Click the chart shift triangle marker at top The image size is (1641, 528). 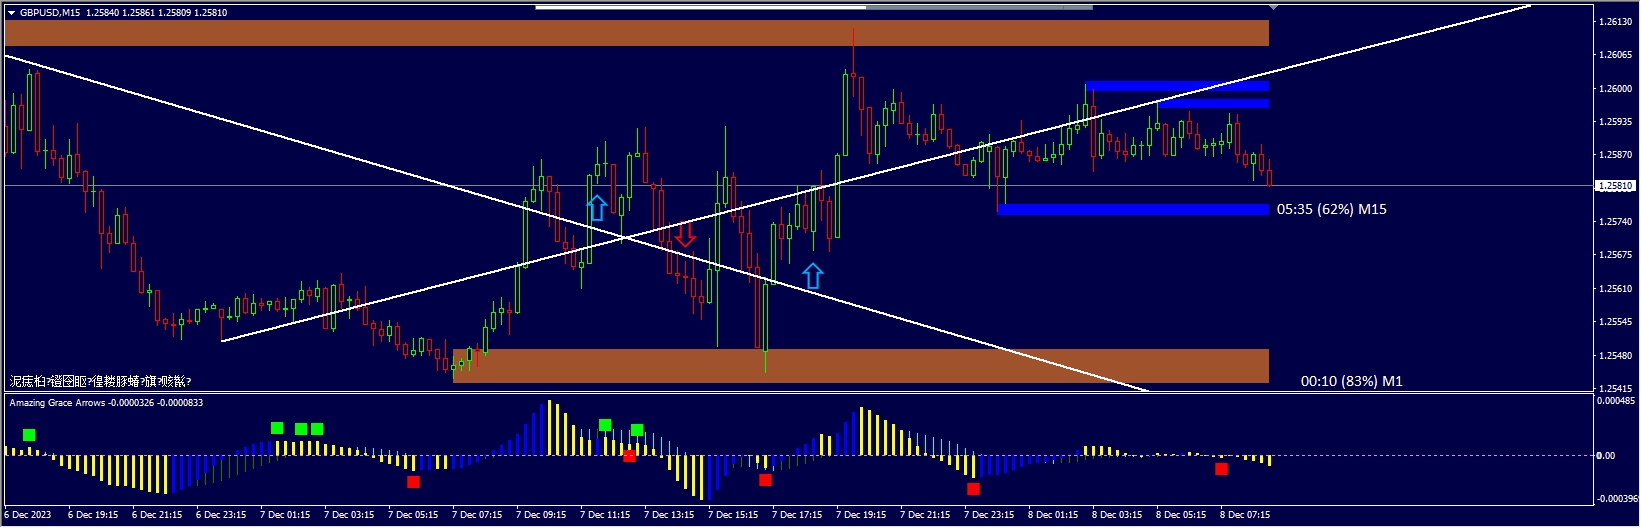click(1272, 7)
